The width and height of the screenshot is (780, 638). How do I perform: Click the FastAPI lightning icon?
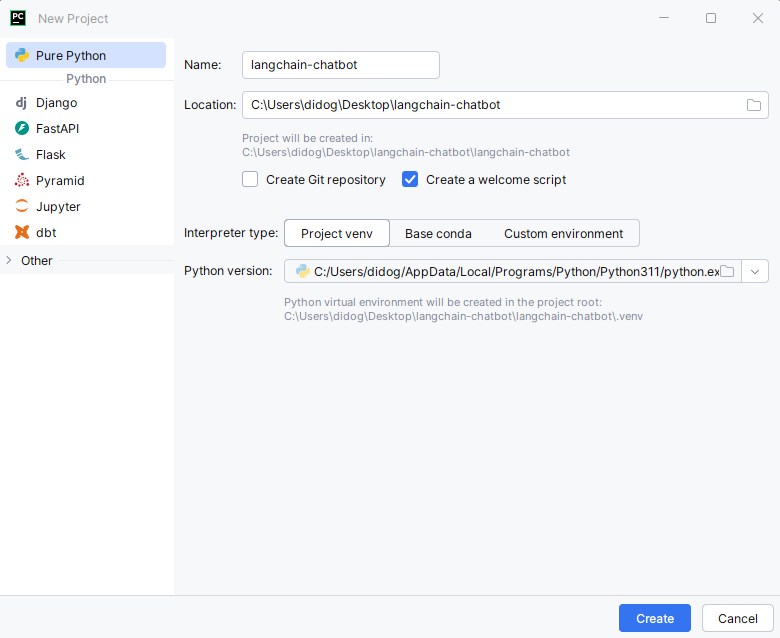pyautogui.click(x=22, y=128)
